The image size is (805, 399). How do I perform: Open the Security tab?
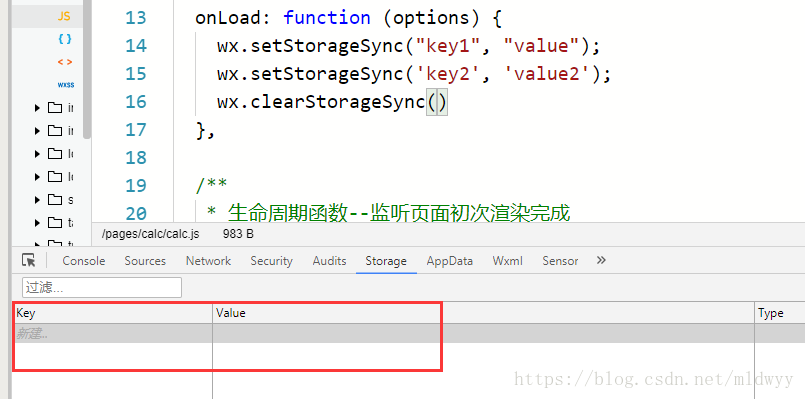click(271, 261)
